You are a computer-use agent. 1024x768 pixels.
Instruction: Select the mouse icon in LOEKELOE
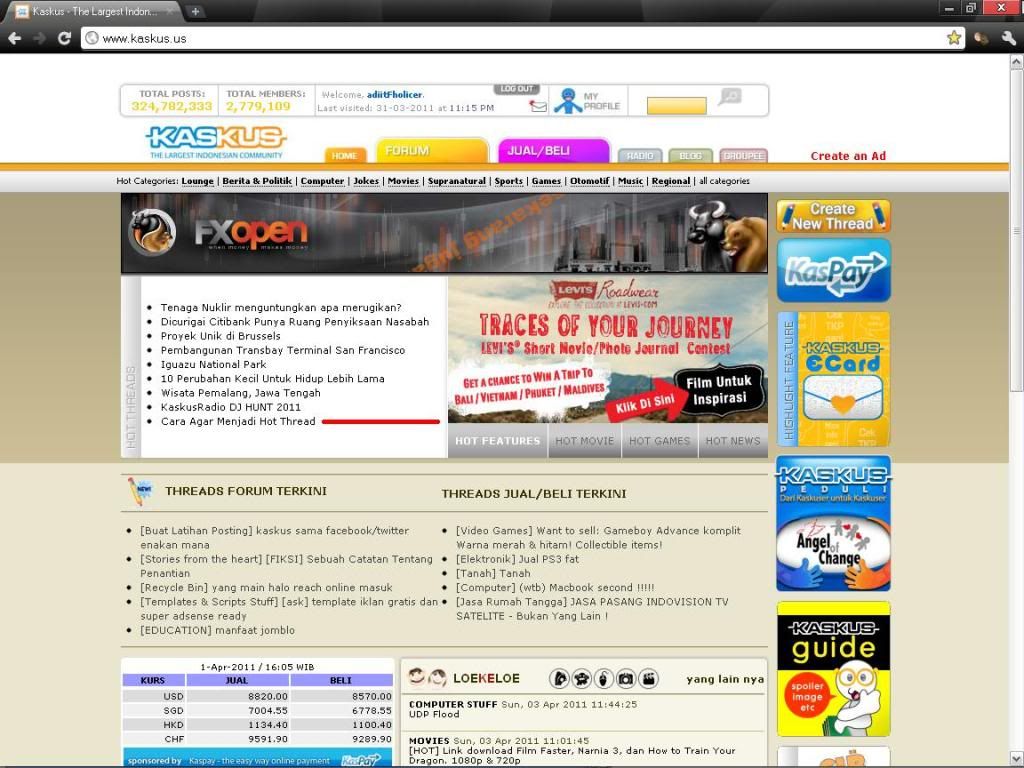tap(603, 679)
